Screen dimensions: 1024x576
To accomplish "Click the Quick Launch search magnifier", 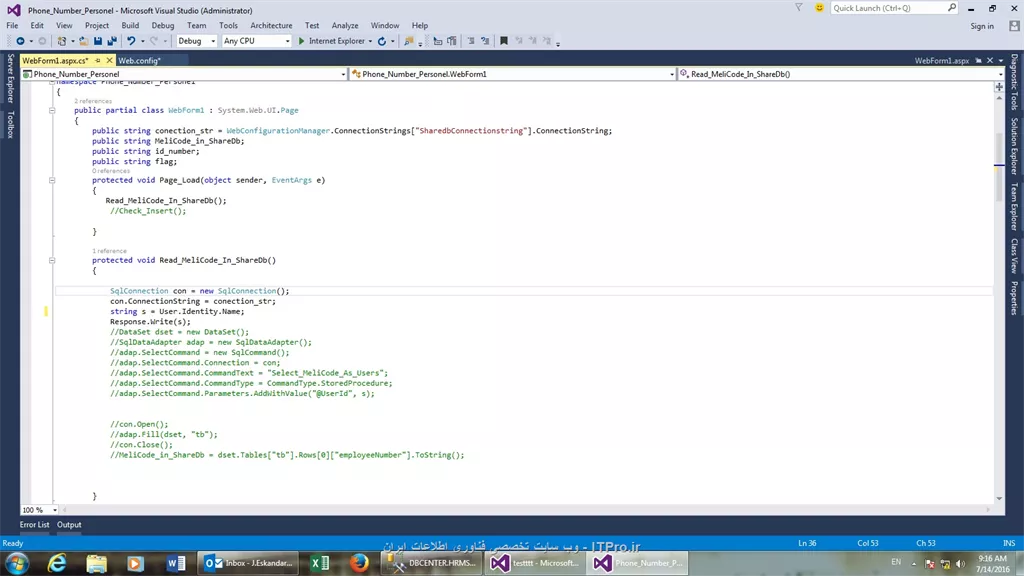I will tap(952, 8).
